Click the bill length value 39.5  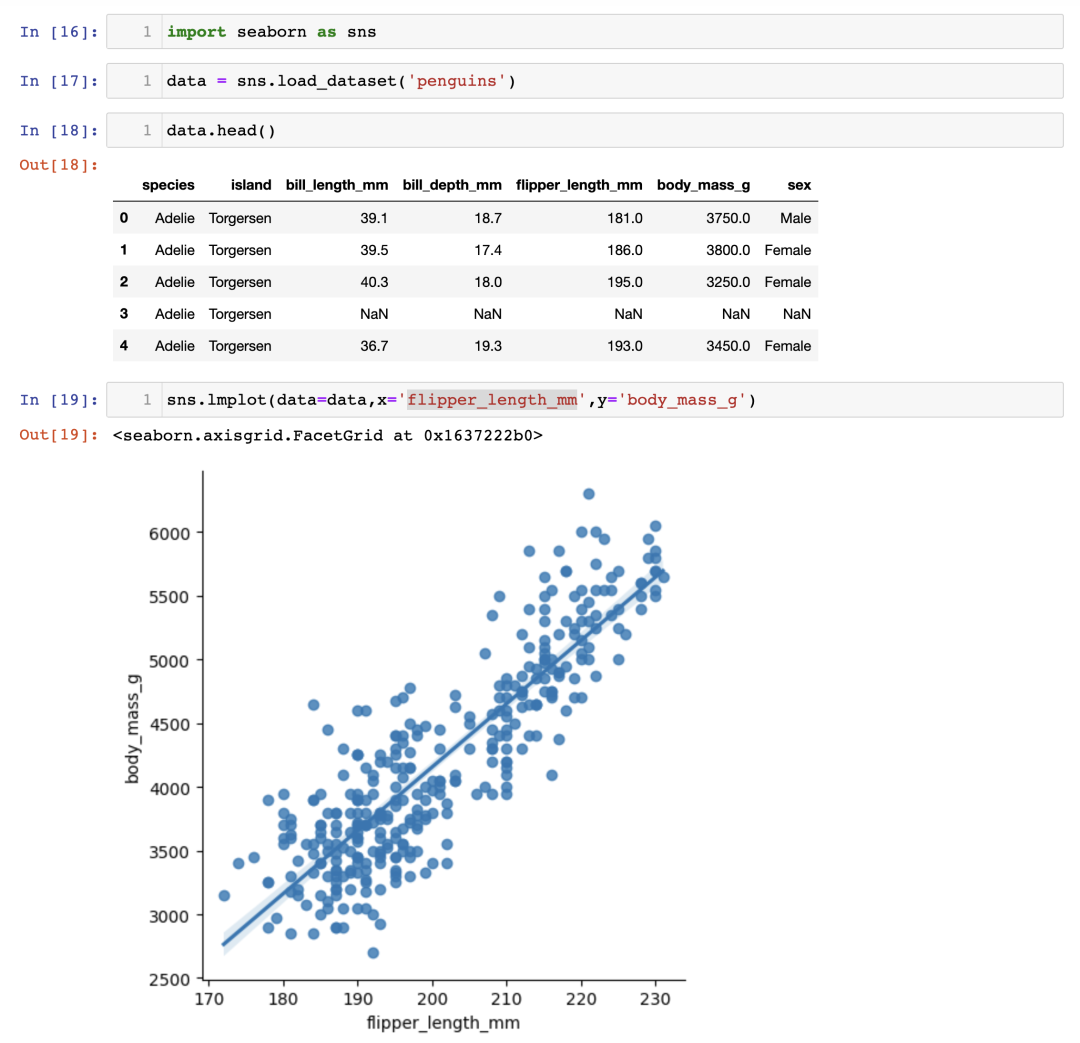tap(374, 250)
